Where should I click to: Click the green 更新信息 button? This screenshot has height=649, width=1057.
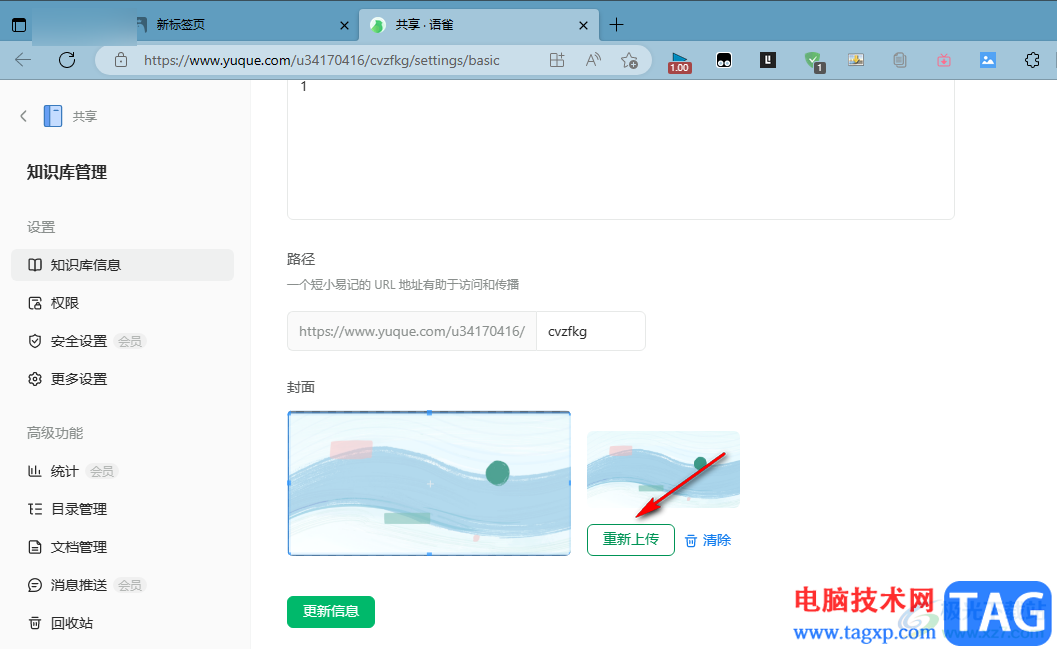point(331,612)
